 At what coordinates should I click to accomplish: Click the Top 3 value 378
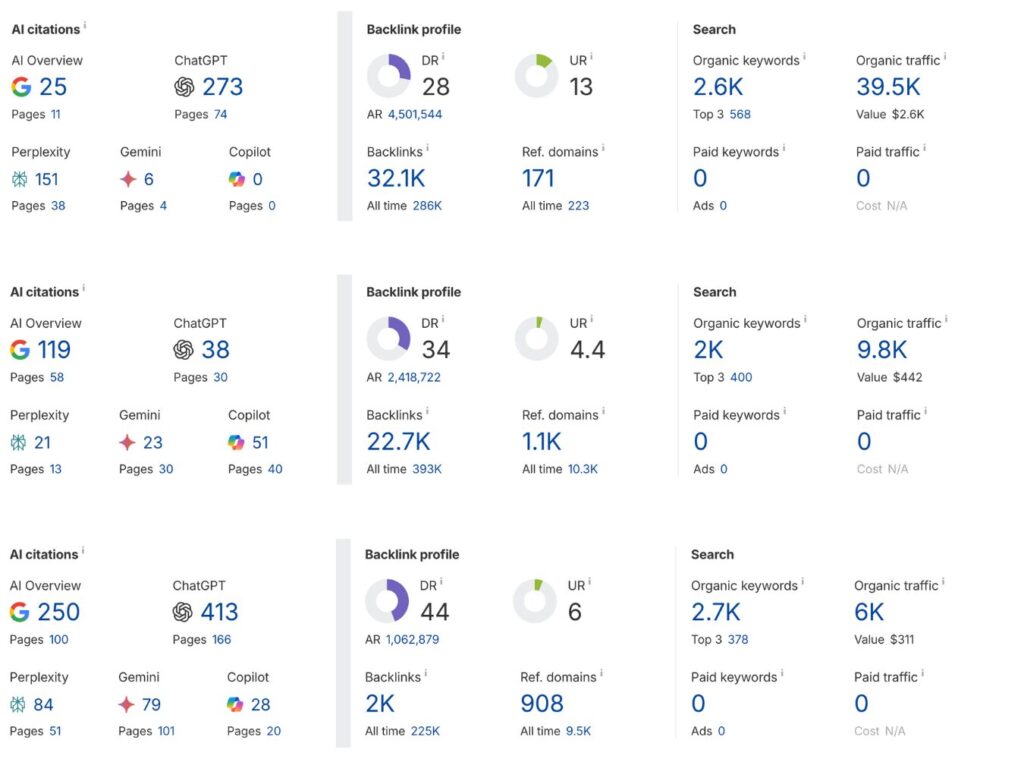[x=739, y=639]
